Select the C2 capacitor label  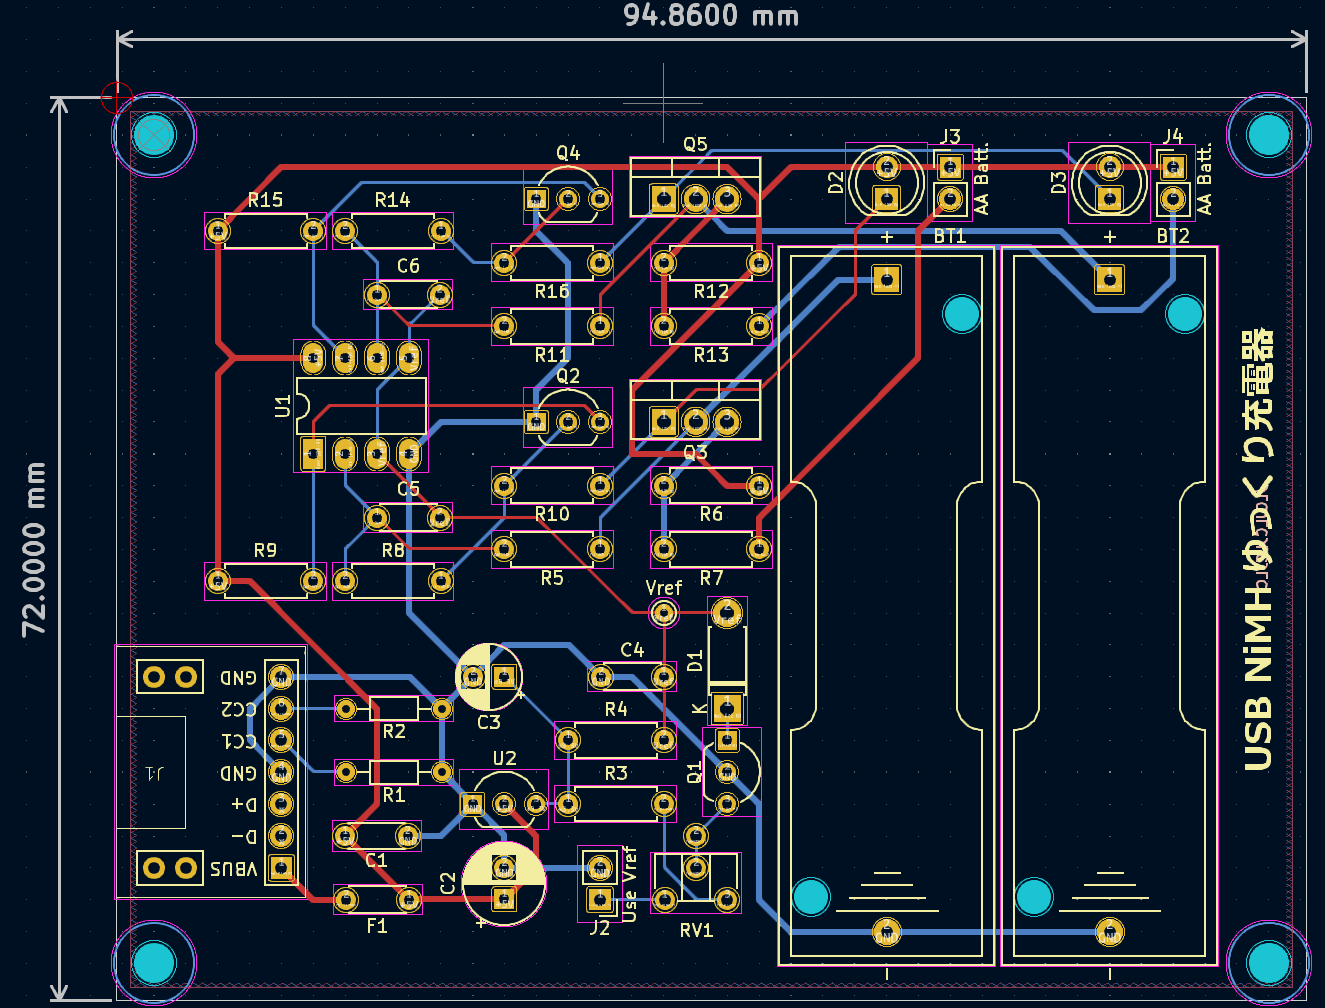pyautogui.click(x=447, y=883)
